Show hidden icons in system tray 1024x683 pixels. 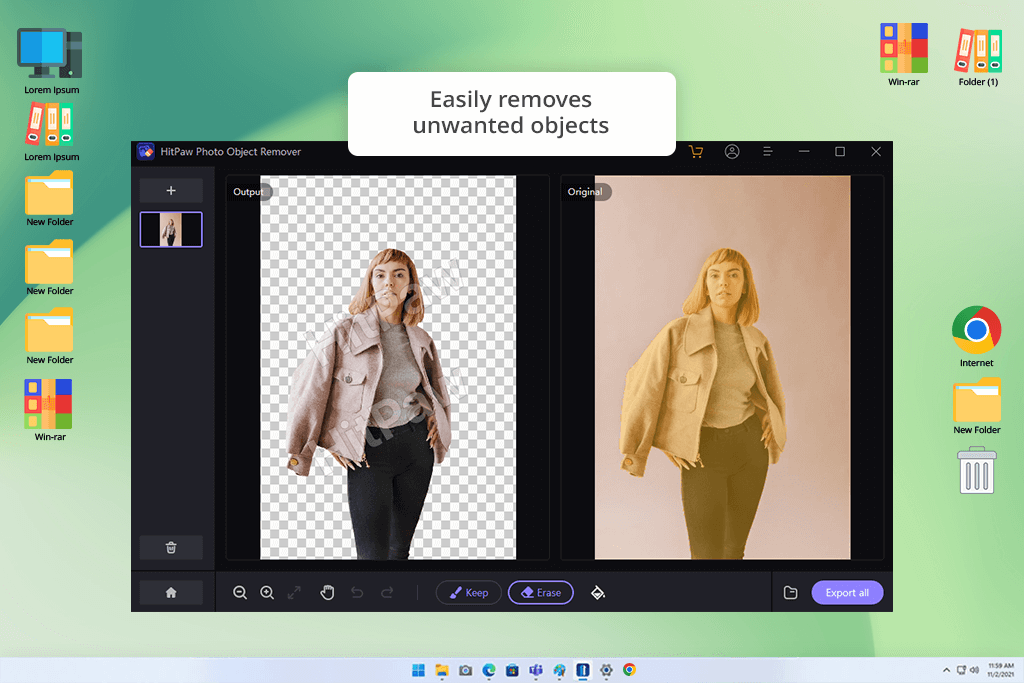tap(946, 670)
